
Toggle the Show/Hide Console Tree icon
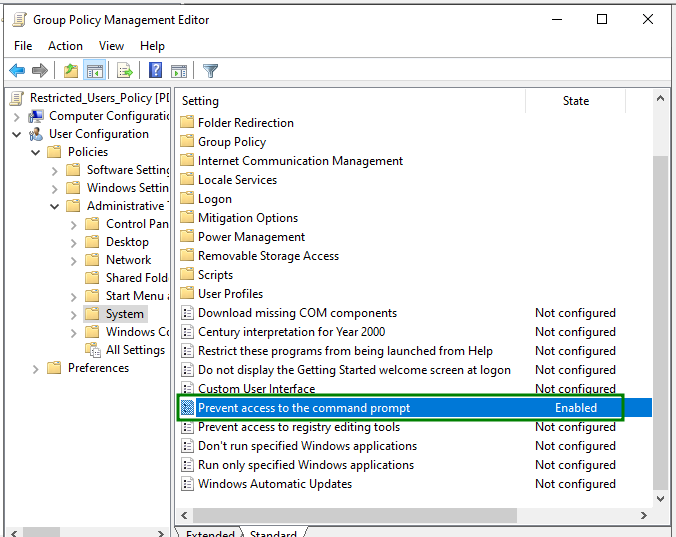94,70
